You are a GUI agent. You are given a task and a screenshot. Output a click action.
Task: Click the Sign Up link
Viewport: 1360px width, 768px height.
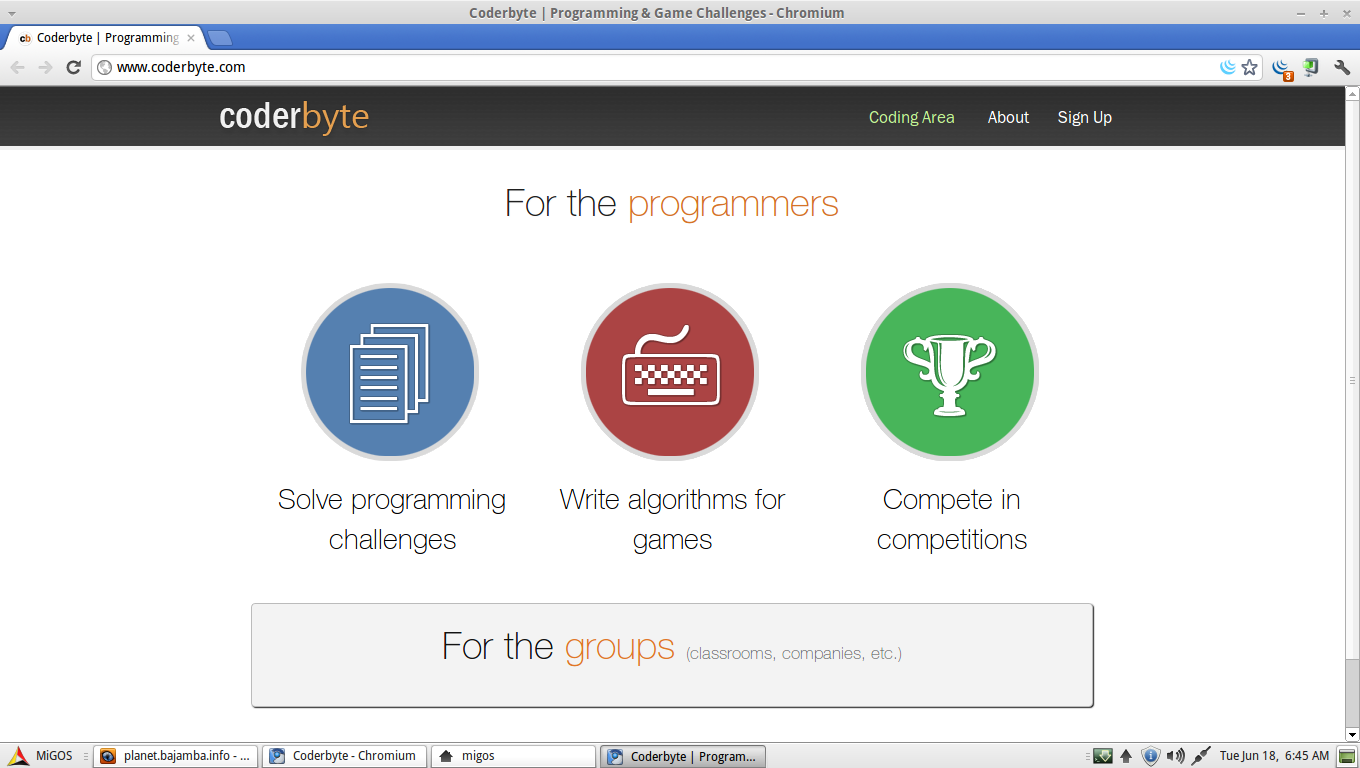[x=1085, y=117]
